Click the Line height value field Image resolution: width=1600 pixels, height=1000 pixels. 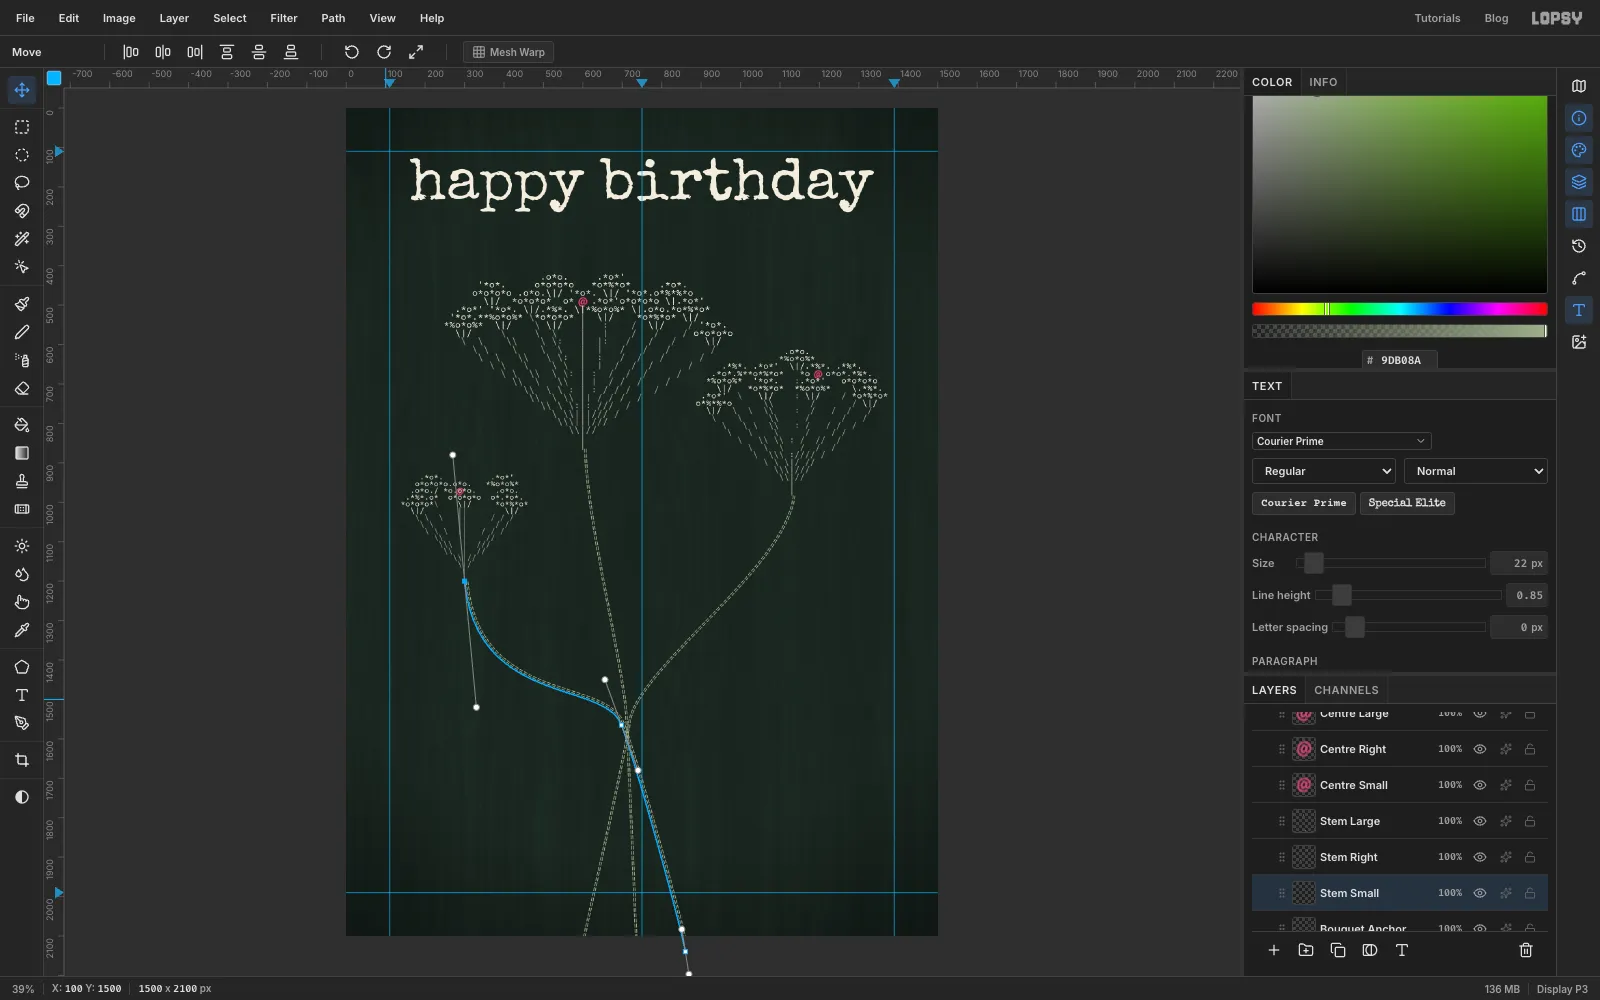point(1526,595)
